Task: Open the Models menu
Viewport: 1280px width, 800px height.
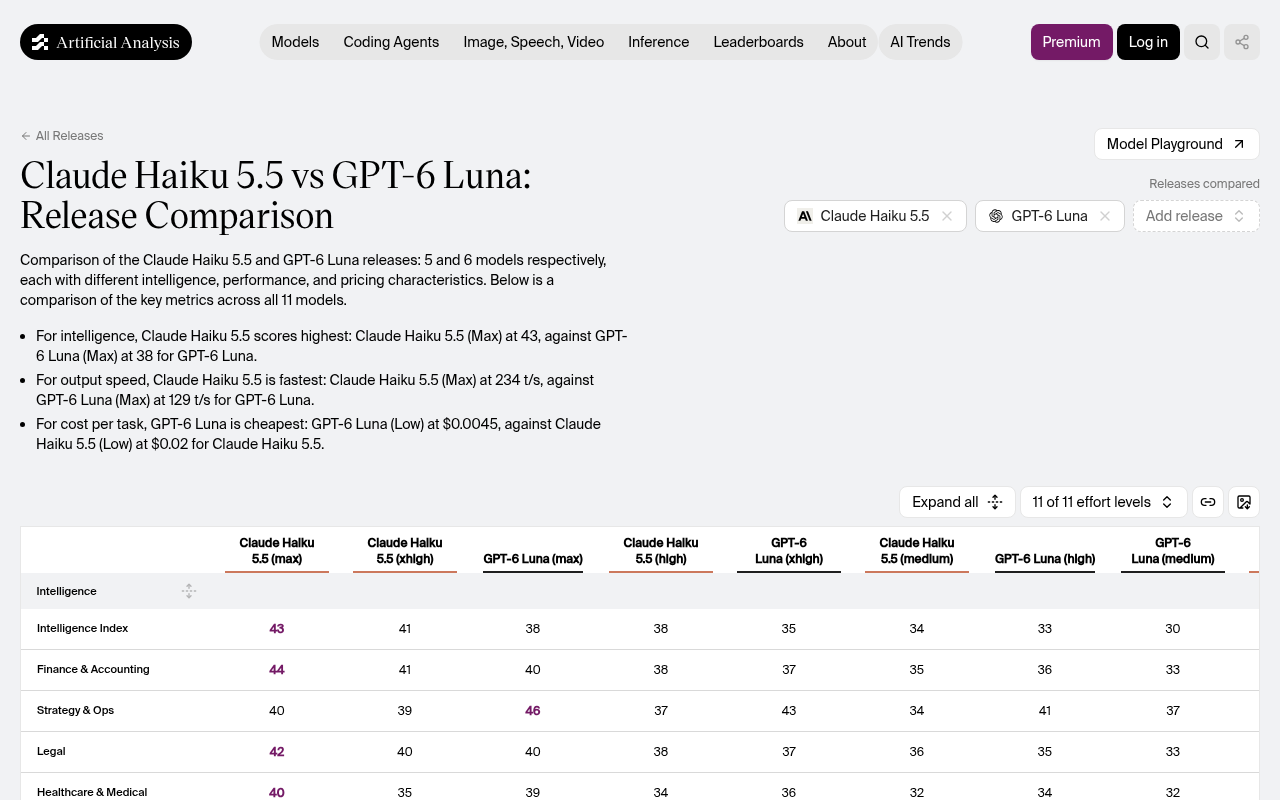Action: [x=295, y=42]
